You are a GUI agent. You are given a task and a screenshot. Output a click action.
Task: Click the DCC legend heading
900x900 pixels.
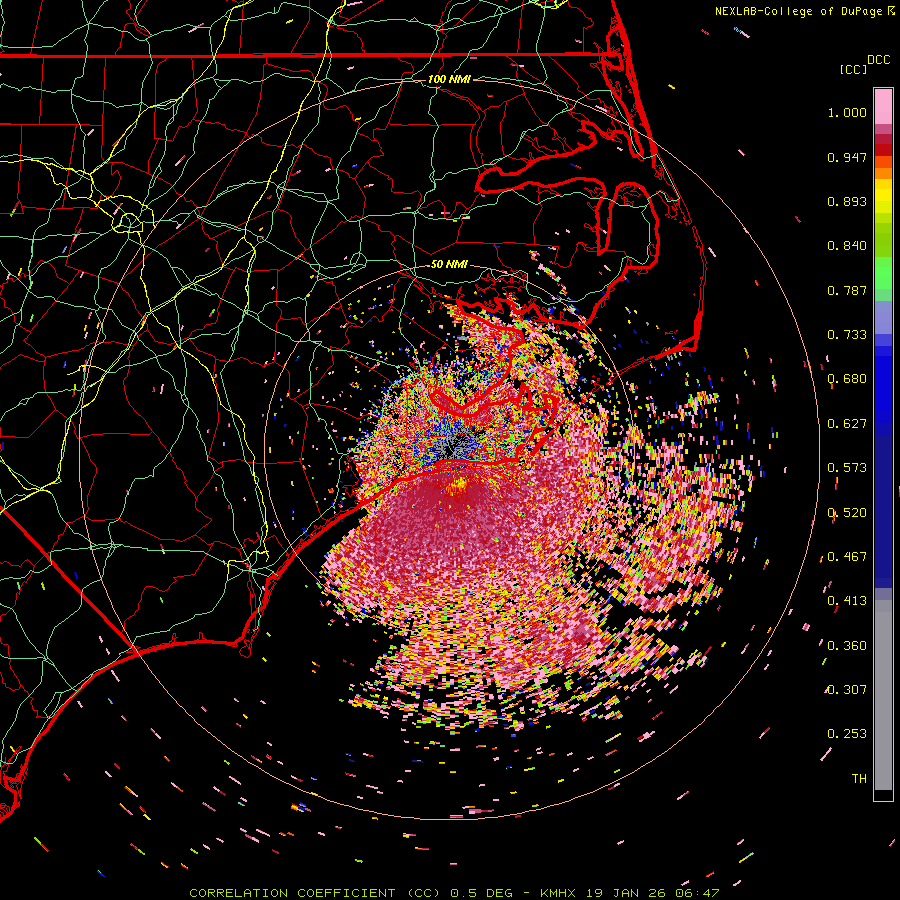(878, 60)
